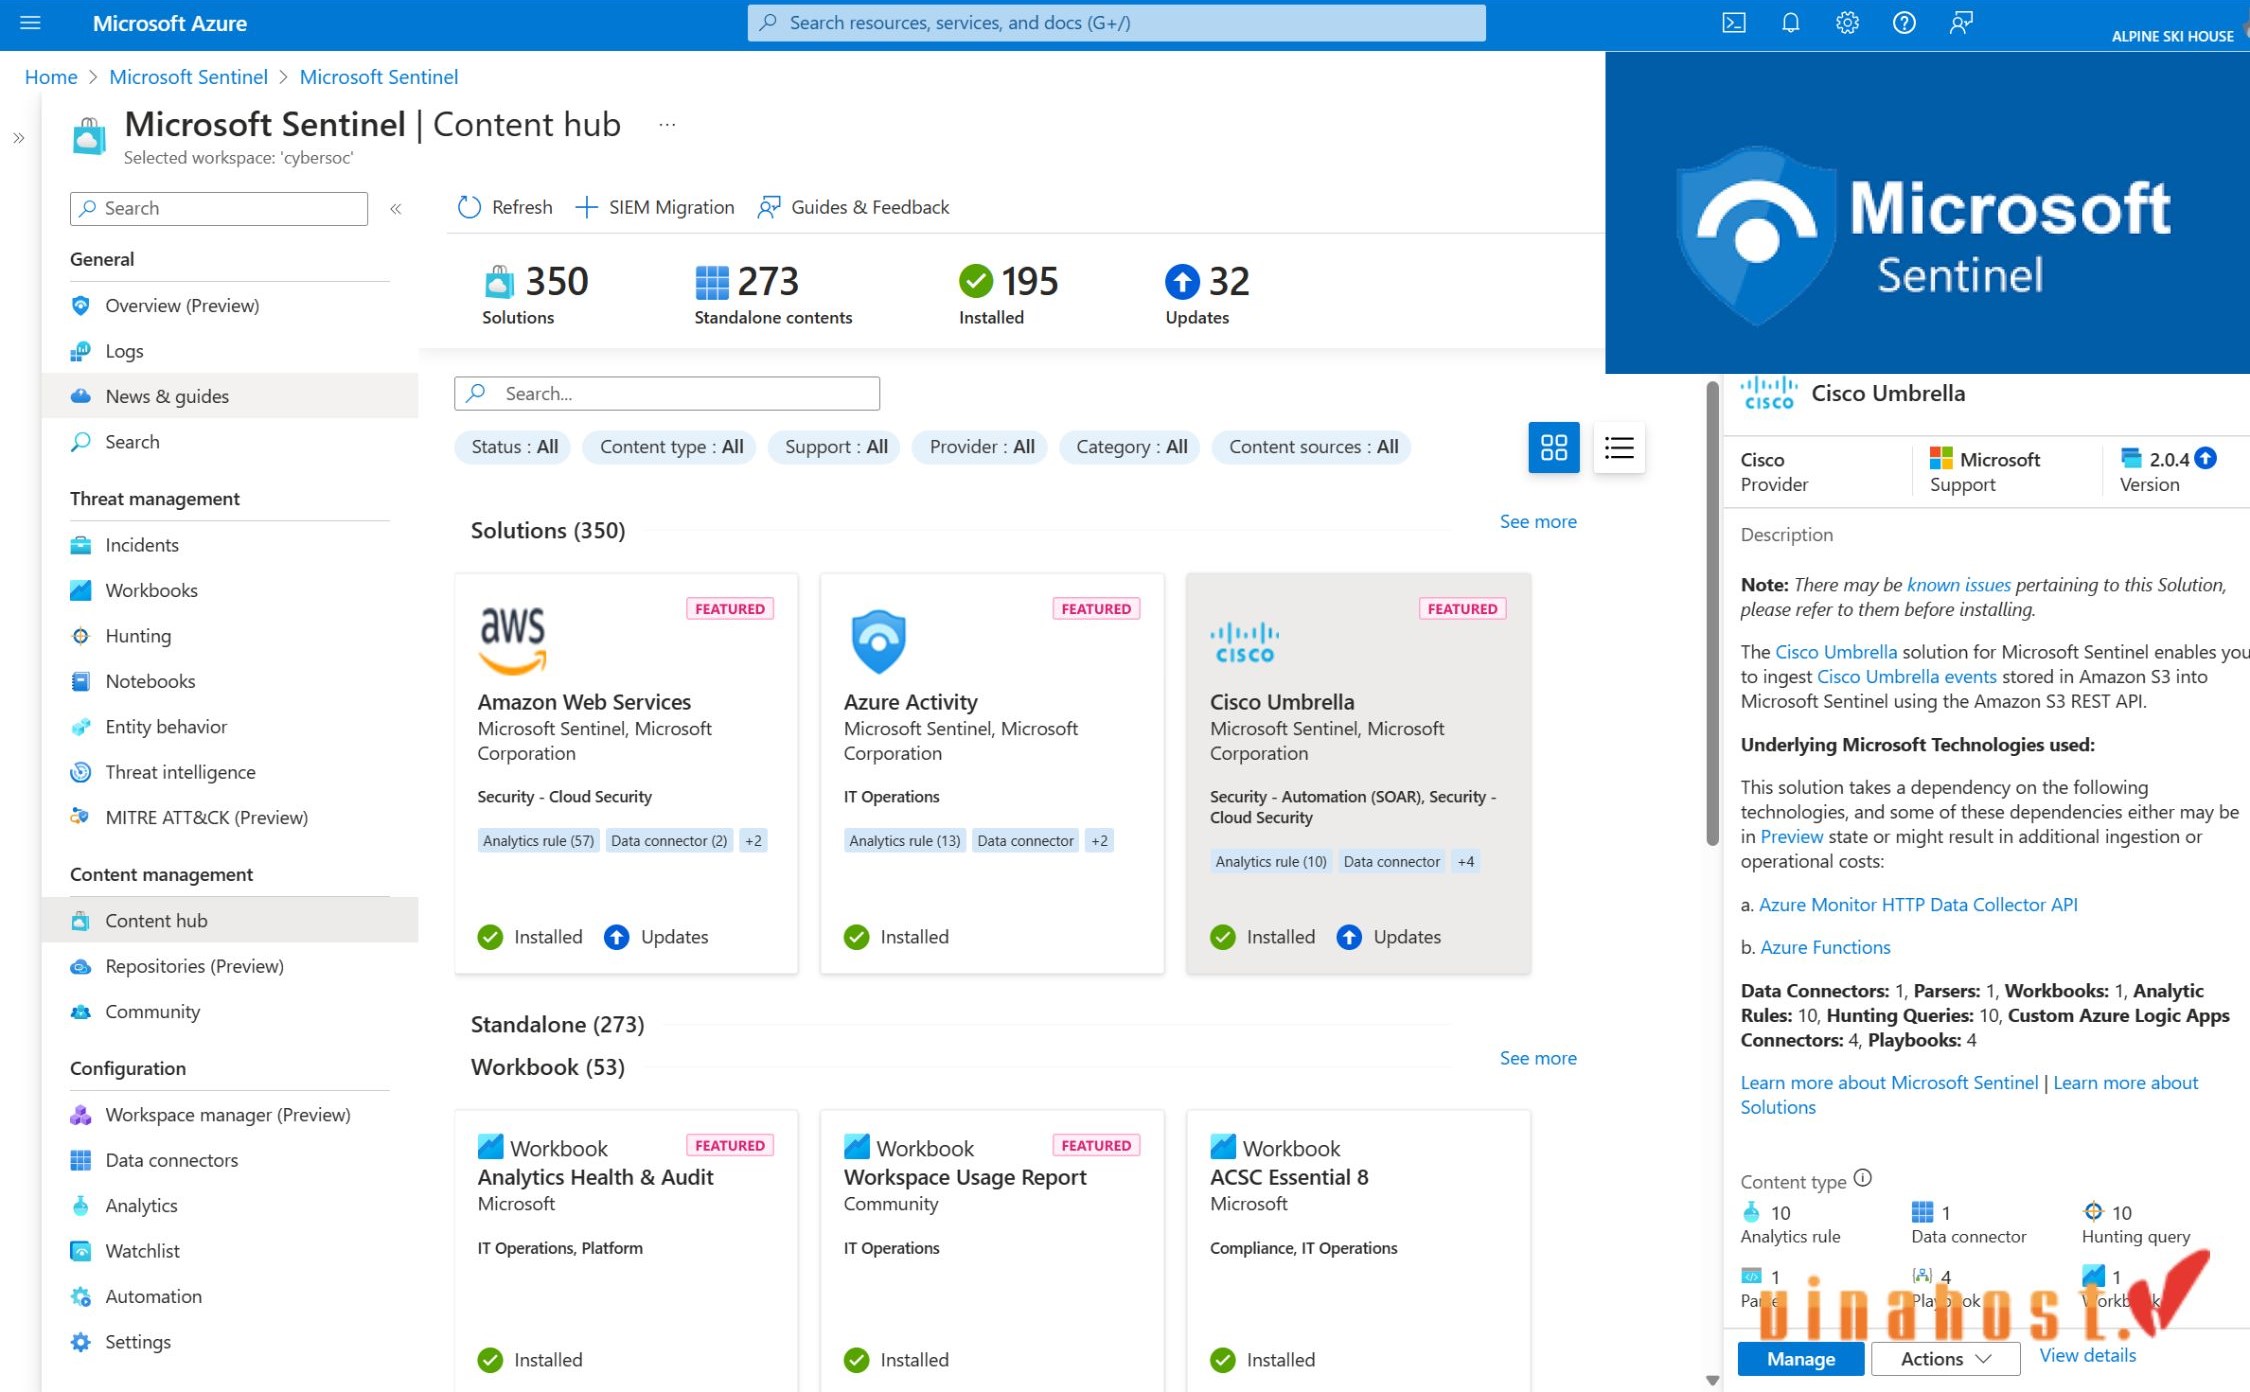This screenshot has width=2250, height=1392.
Task: Click the sidebar Search magnifier item
Action: pos(230,442)
